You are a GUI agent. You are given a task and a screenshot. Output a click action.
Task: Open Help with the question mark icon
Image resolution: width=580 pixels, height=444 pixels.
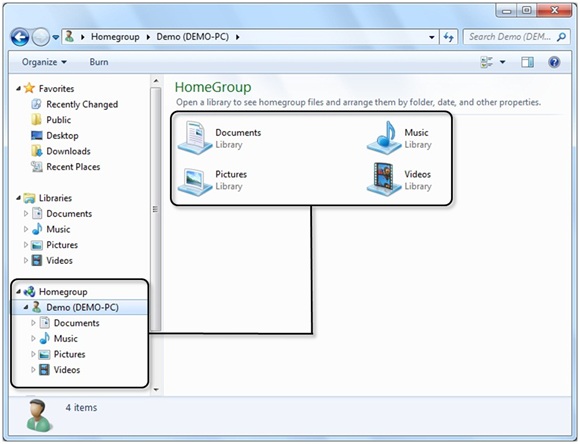tap(554, 62)
